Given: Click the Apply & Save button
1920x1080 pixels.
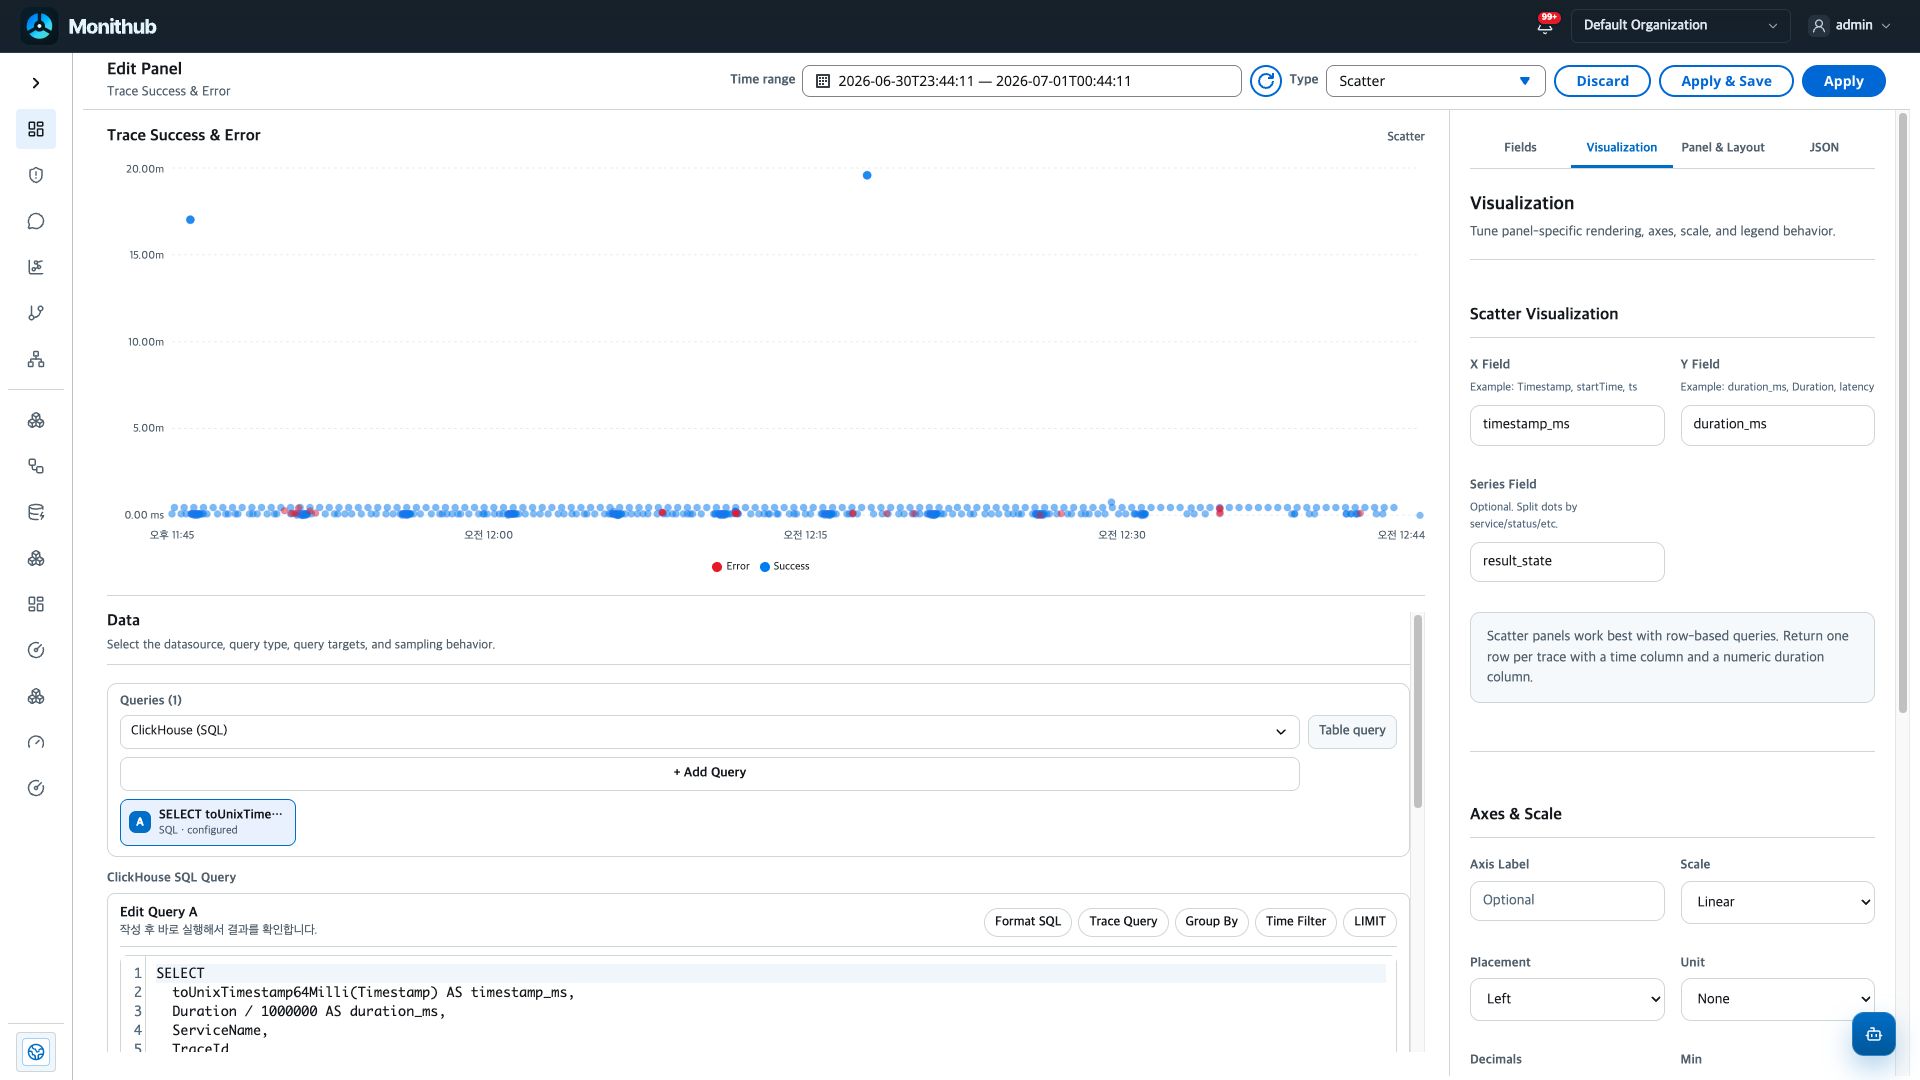Looking at the screenshot, I should click(1726, 81).
